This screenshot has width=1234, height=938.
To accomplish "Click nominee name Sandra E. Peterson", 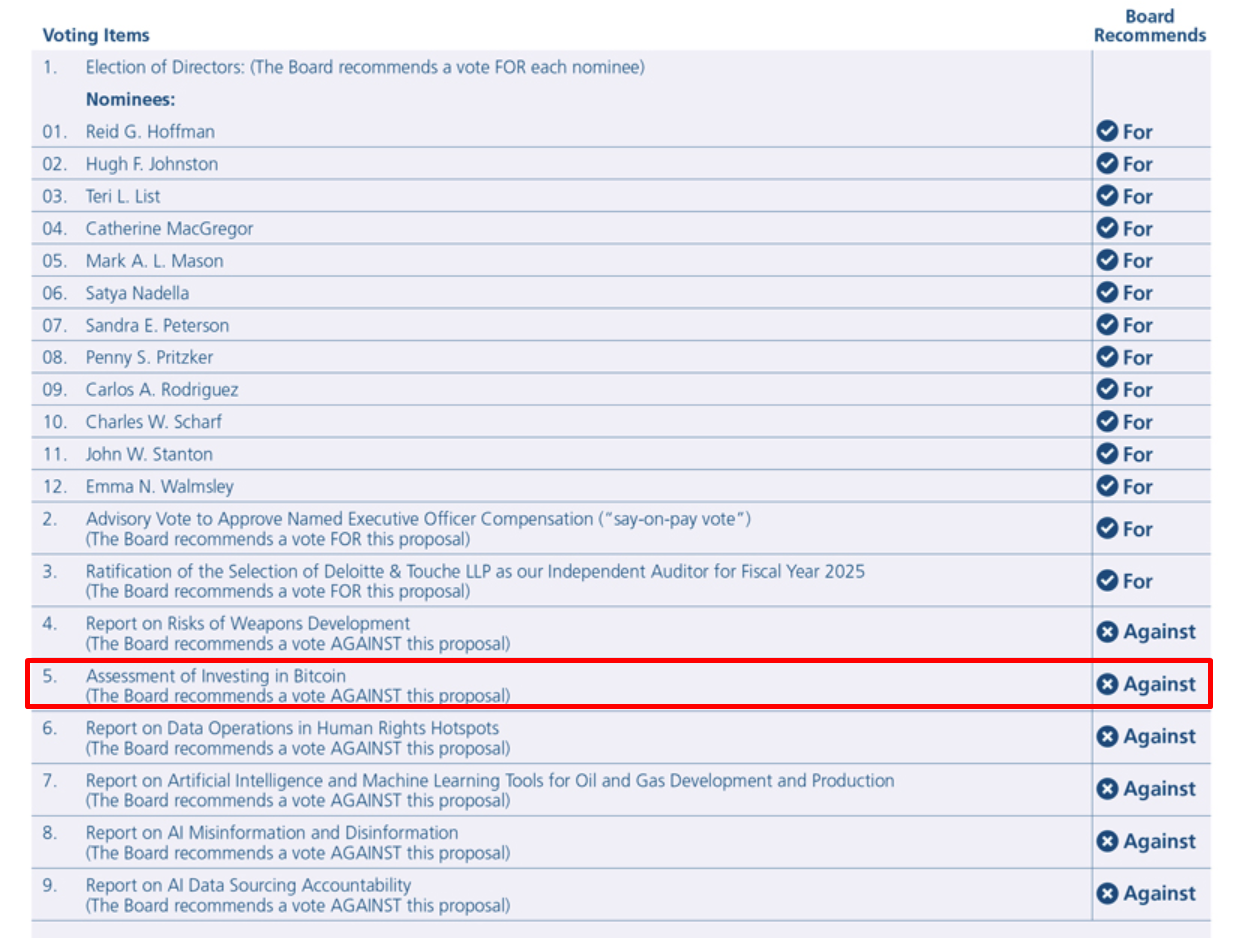I will [x=157, y=325].
